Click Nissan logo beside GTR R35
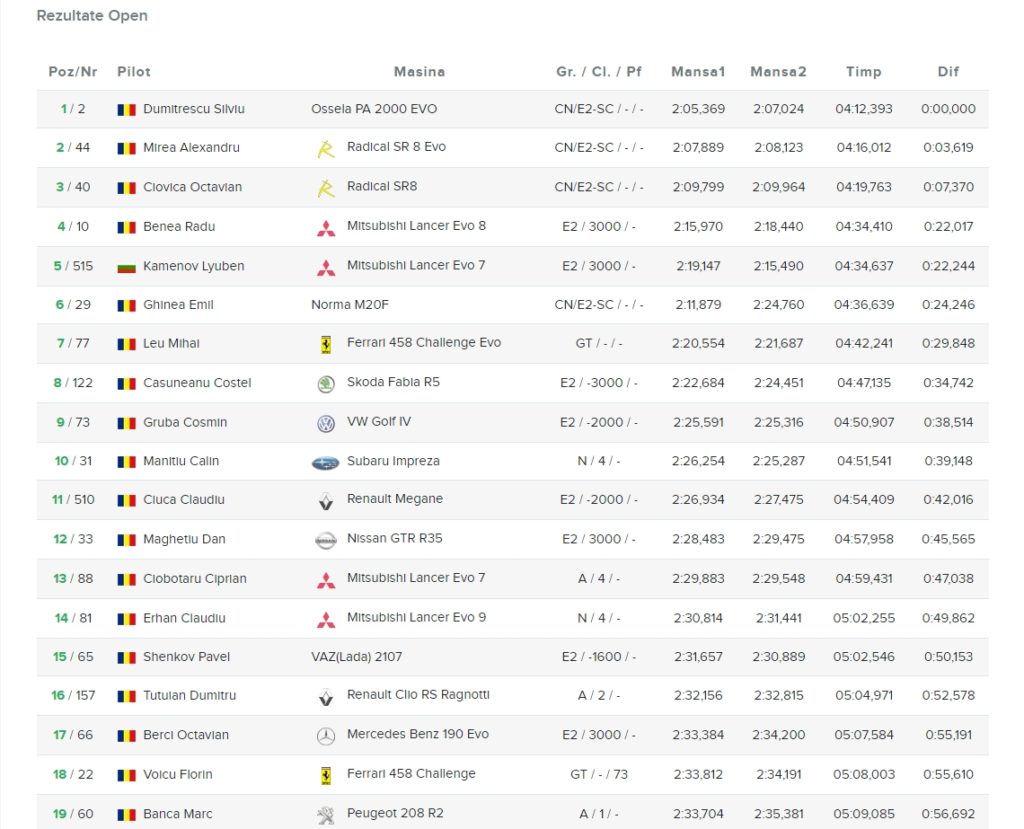Screen dimensions: 1024x829 tap(325, 540)
